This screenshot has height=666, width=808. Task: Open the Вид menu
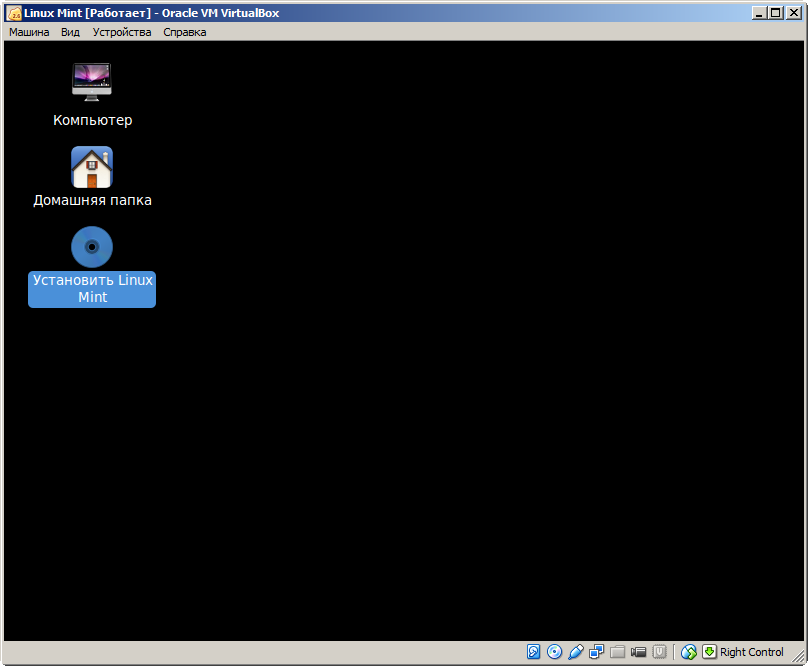pos(70,32)
